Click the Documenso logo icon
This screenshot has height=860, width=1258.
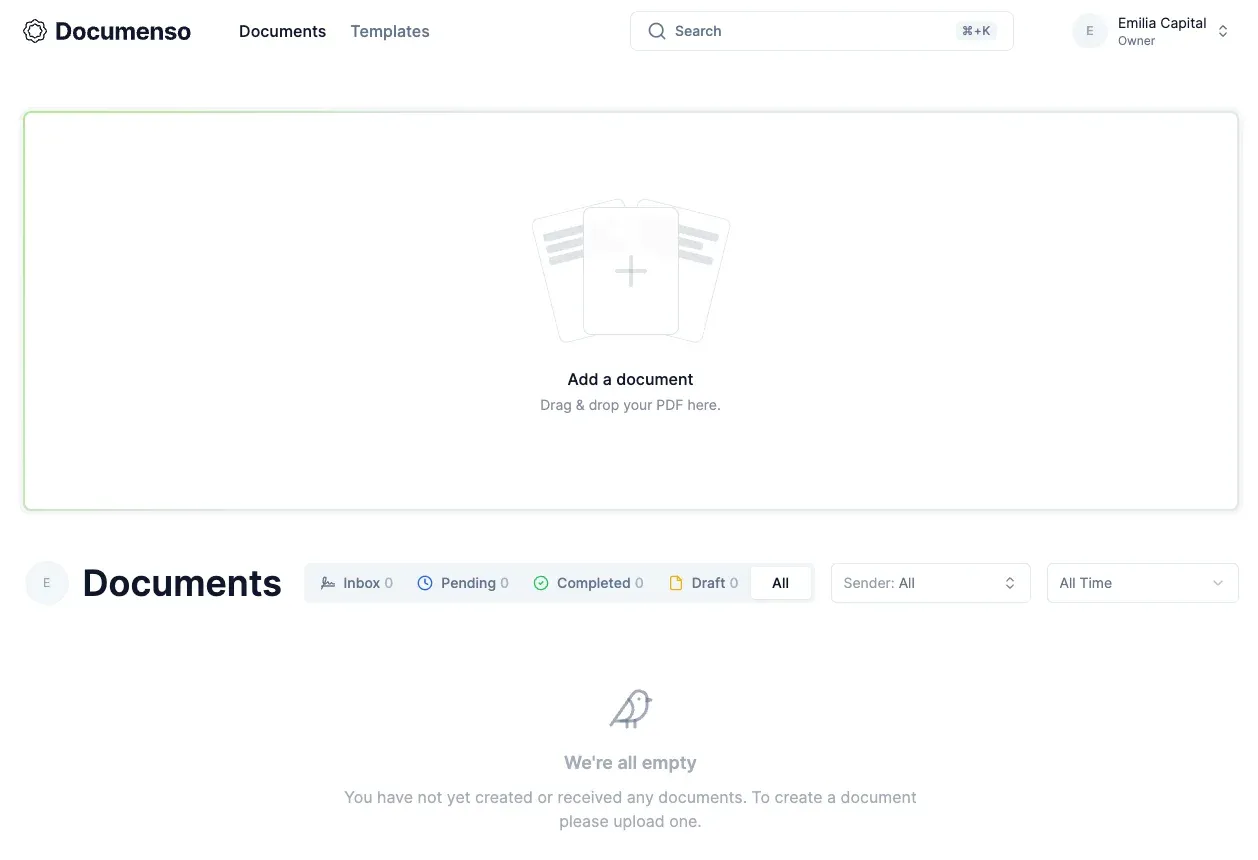pyautogui.click(x=35, y=31)
